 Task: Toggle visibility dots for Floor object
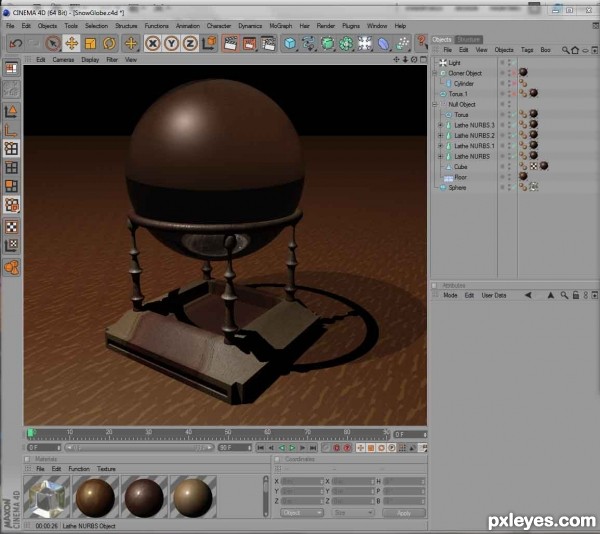tap(509, 177)
